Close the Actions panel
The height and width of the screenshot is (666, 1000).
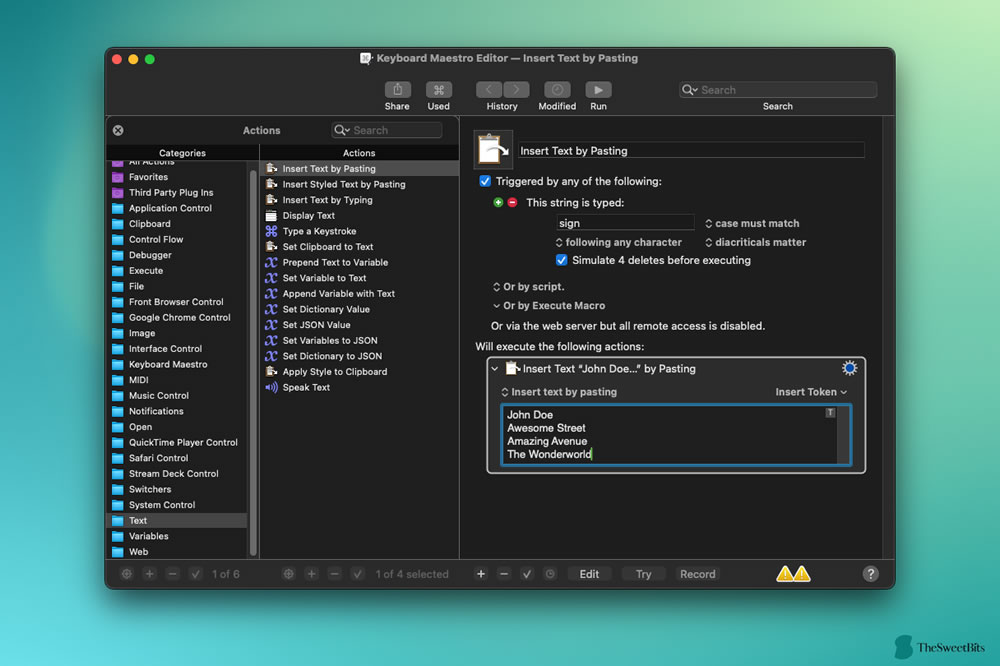[x=118, y=130]
